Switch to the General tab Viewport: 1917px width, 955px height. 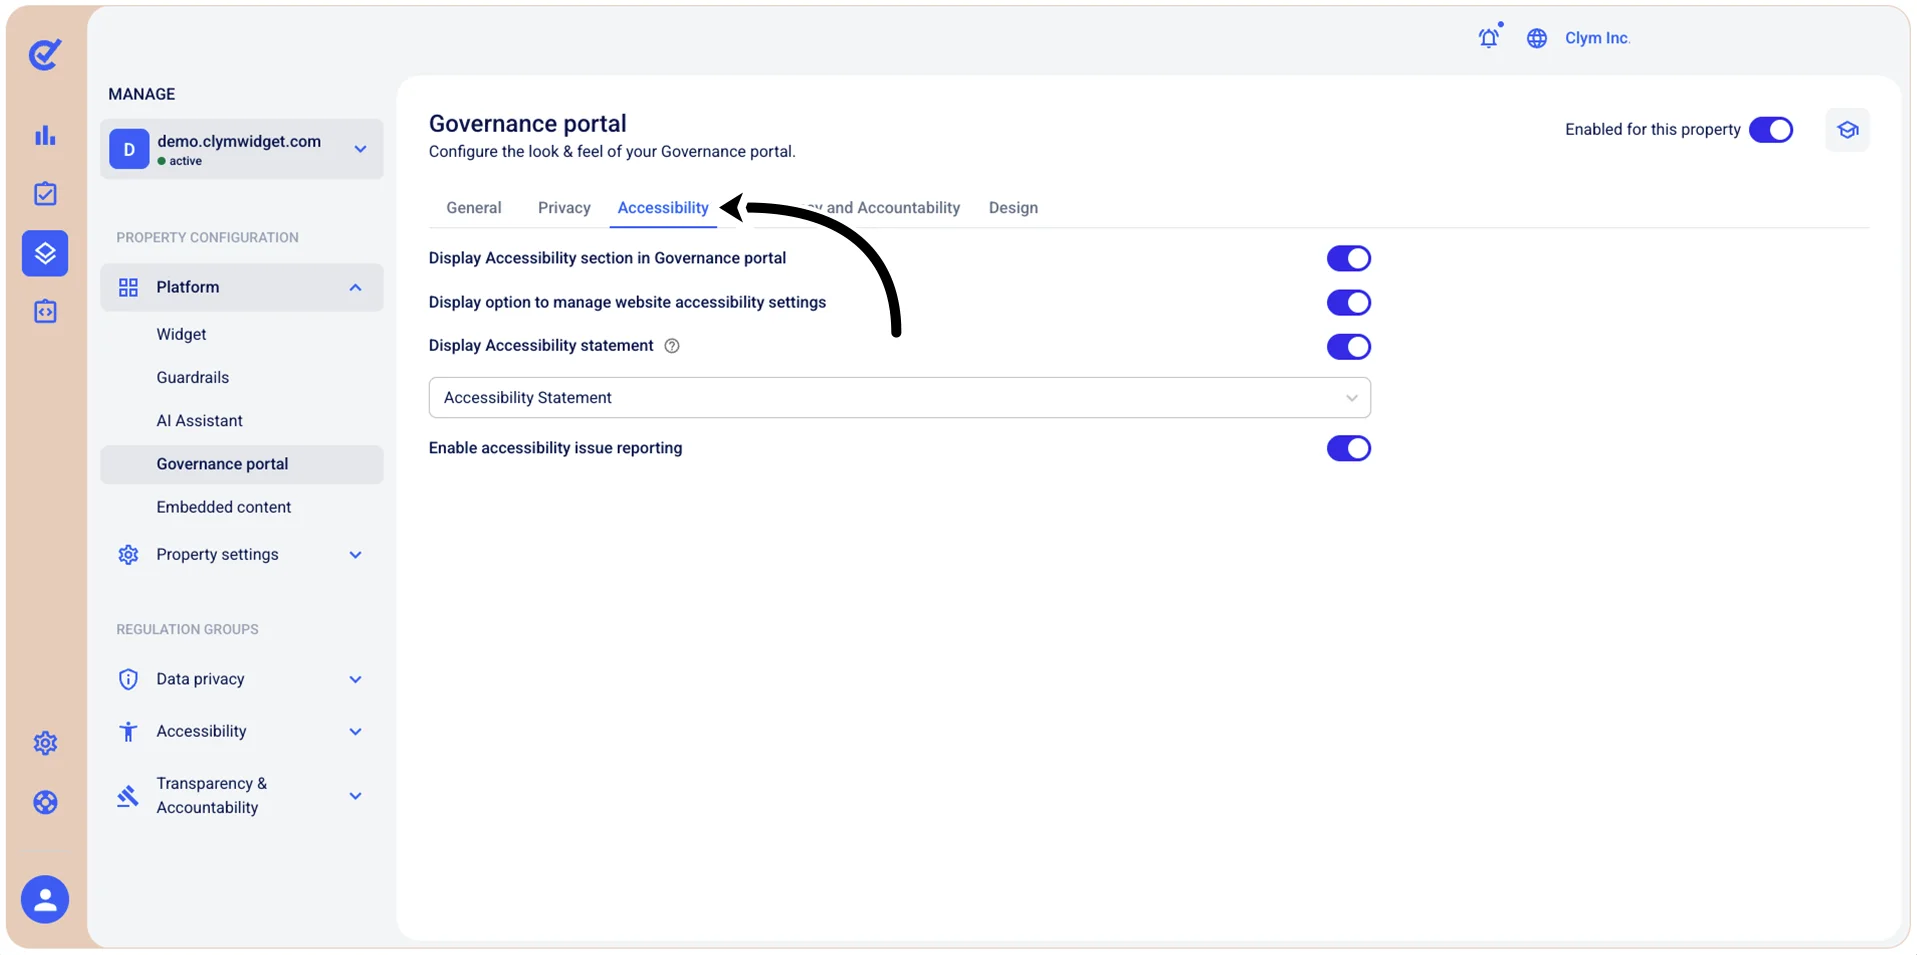pos(474,208)
